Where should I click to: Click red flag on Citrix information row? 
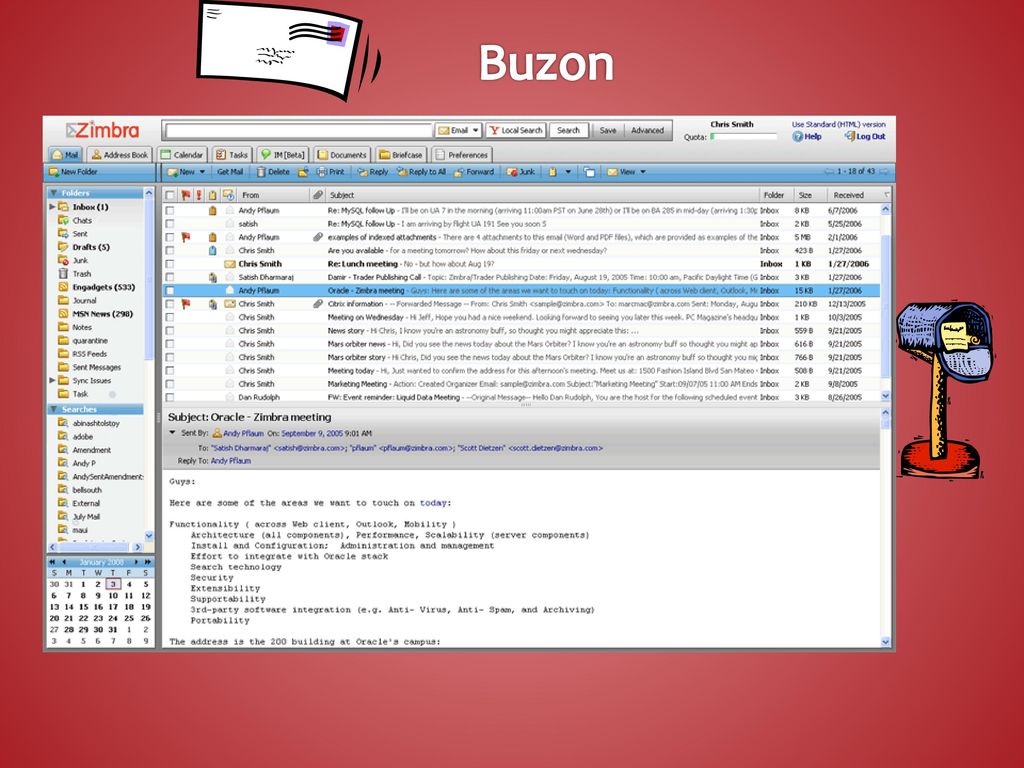tap(185, 304)
